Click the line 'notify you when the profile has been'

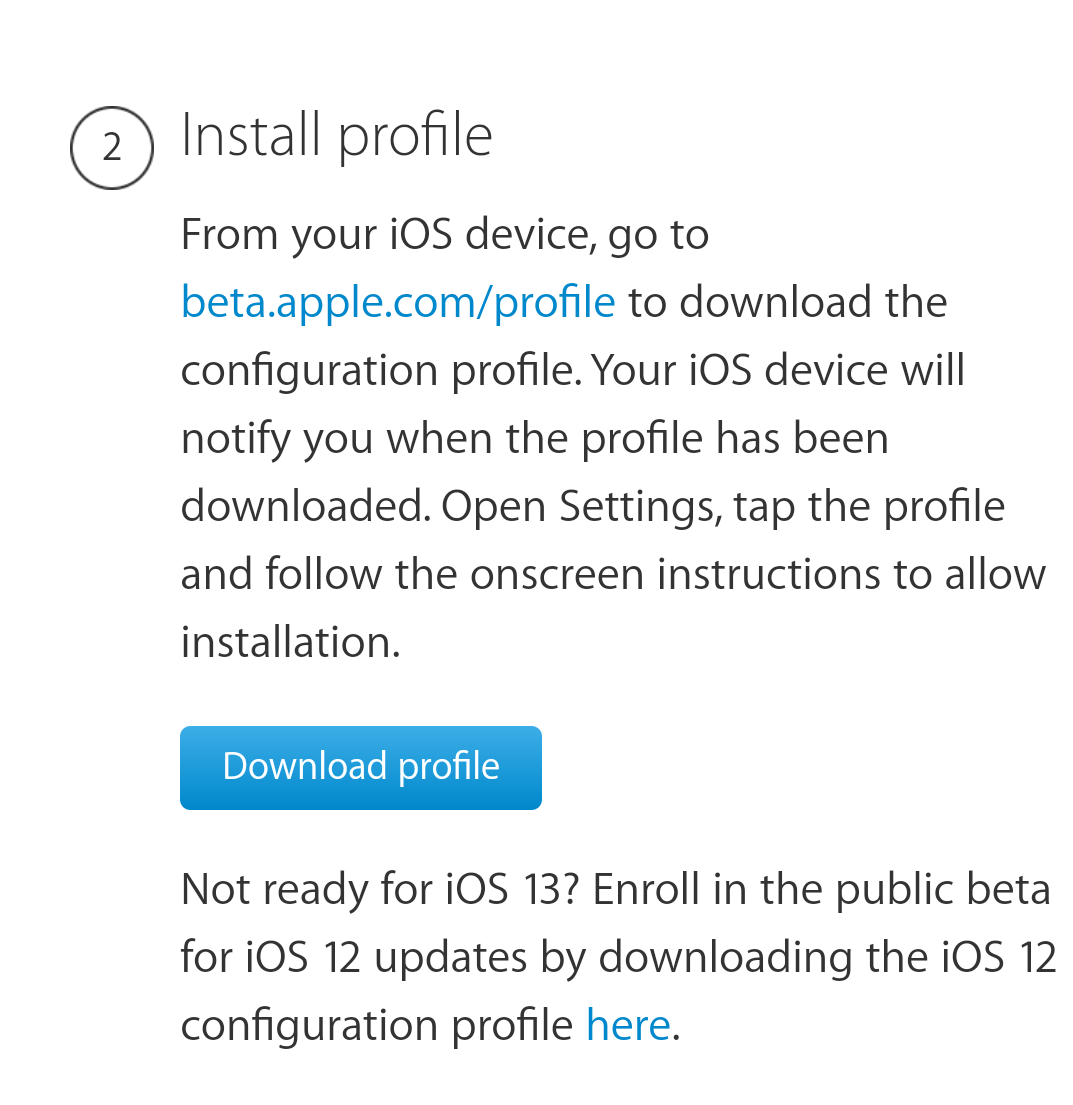[x=535, y=440]
